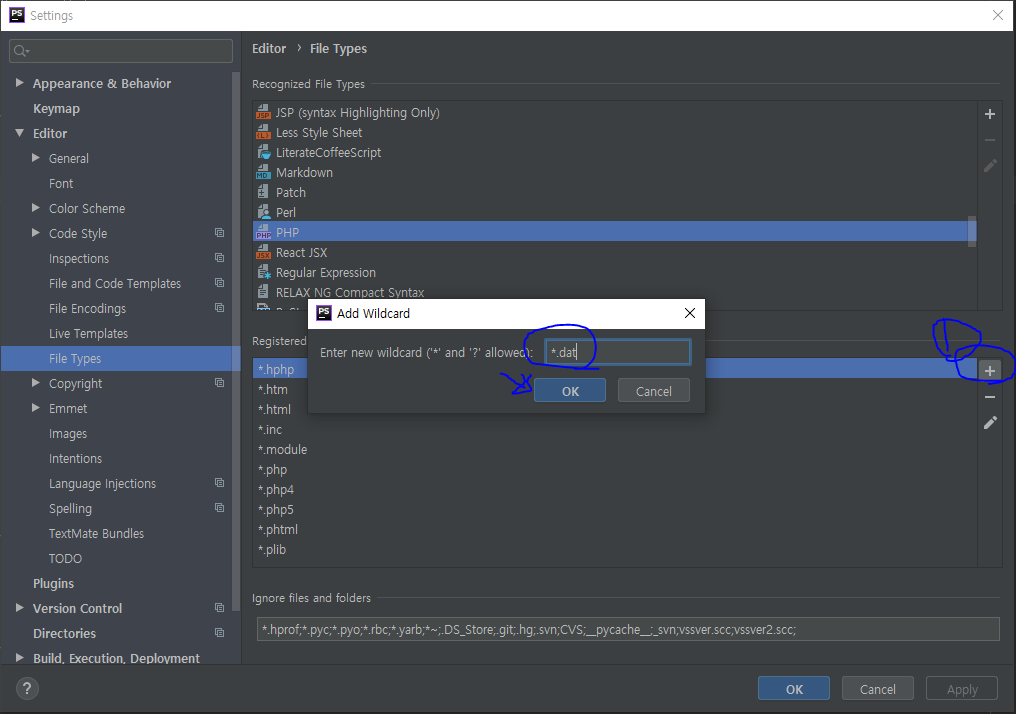Select the *.hphp registered pattern
The height and width of the screenshot is (714, 1016).
click(x=276, y=369)
